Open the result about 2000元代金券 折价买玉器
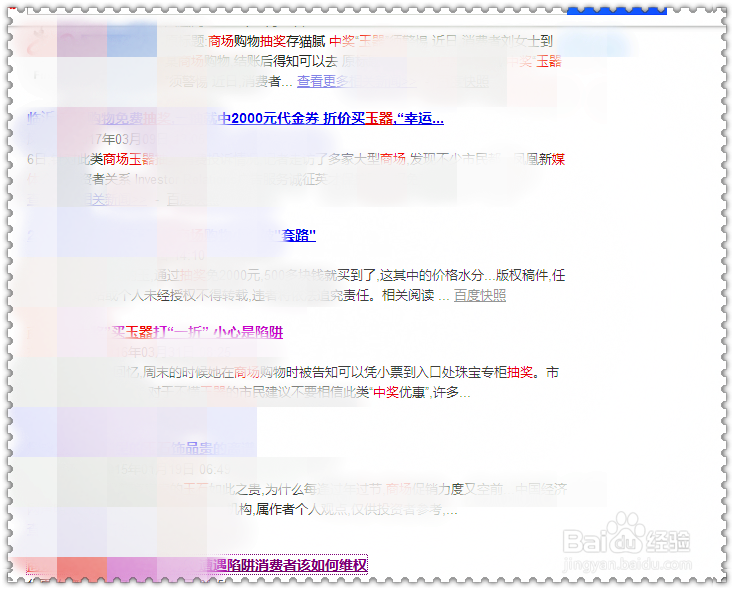The image size is (734, 590). 235,118
